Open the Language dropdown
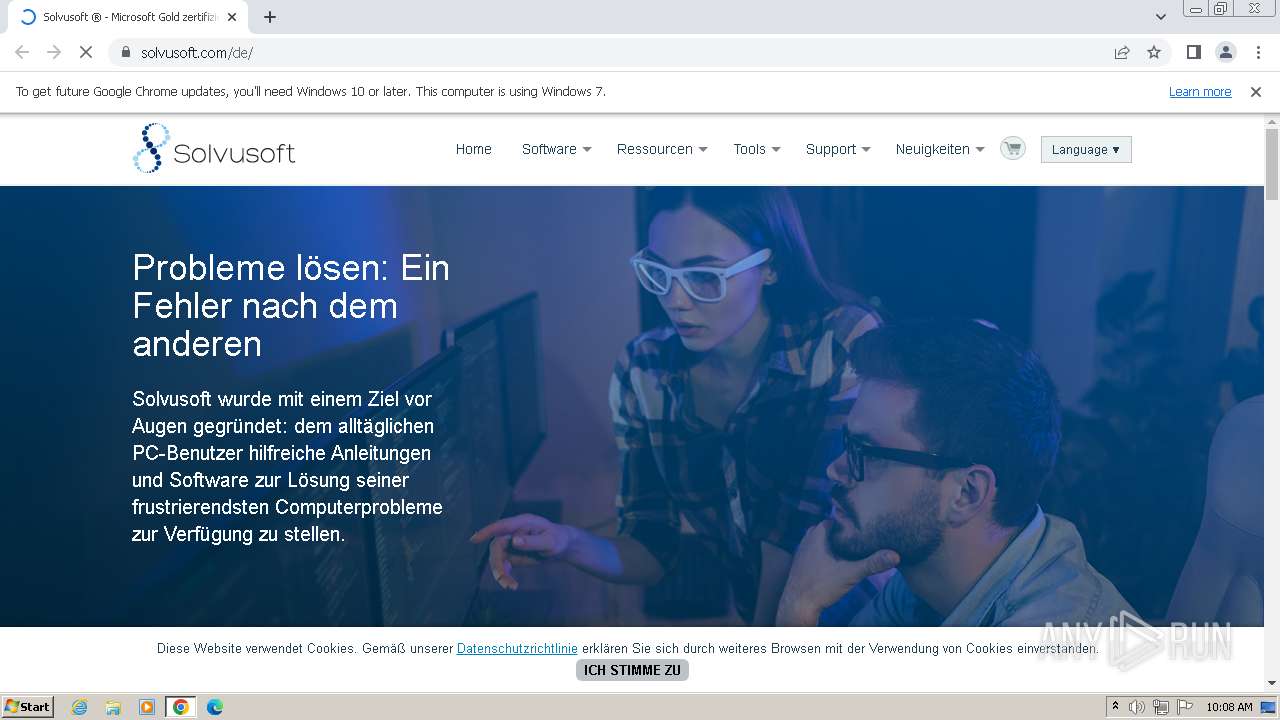Image resolution: width=1280 pixels, height=720 pixels. click(x=1086, y=149)
